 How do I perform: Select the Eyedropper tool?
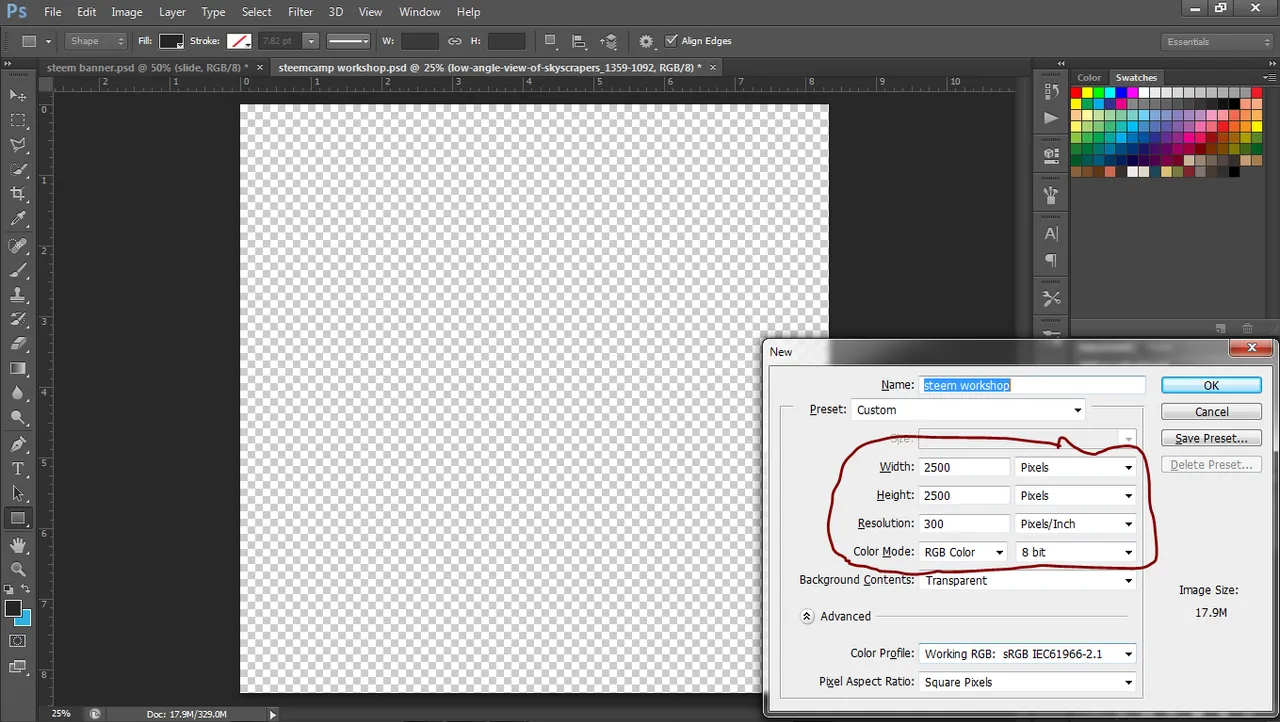(x=18, y=219)
